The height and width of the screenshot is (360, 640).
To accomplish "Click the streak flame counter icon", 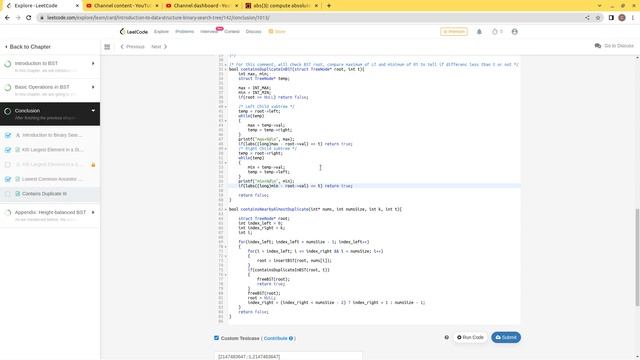I will click(495, 31).
